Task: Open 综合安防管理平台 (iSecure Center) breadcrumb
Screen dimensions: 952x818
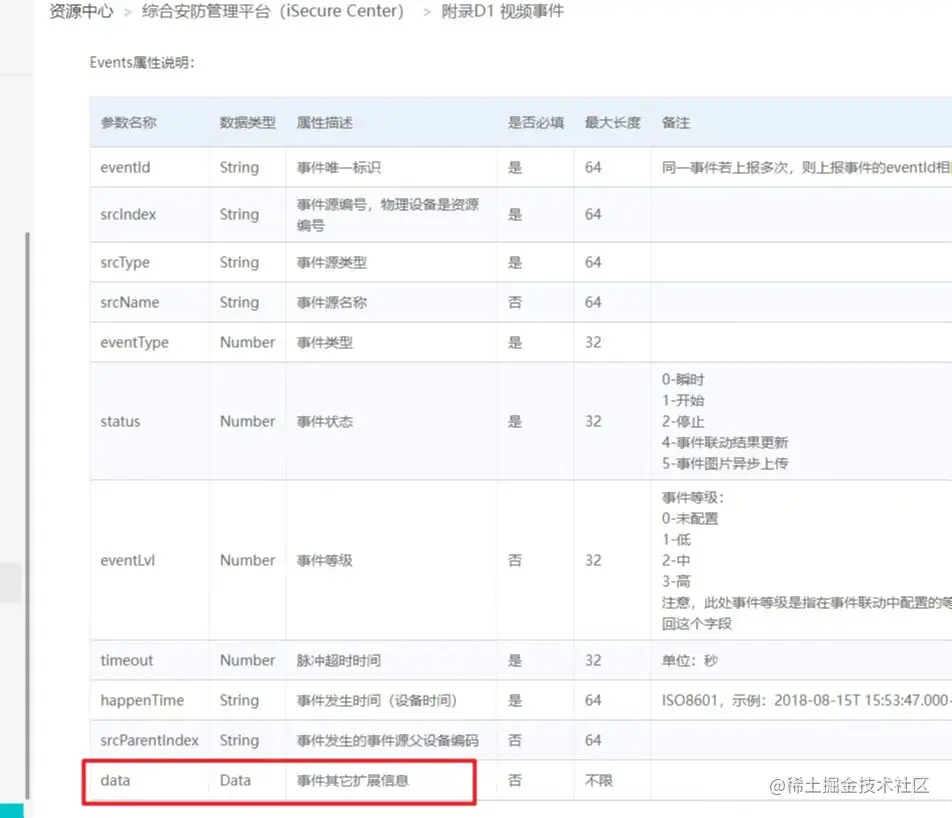Action: pos(273,11)
